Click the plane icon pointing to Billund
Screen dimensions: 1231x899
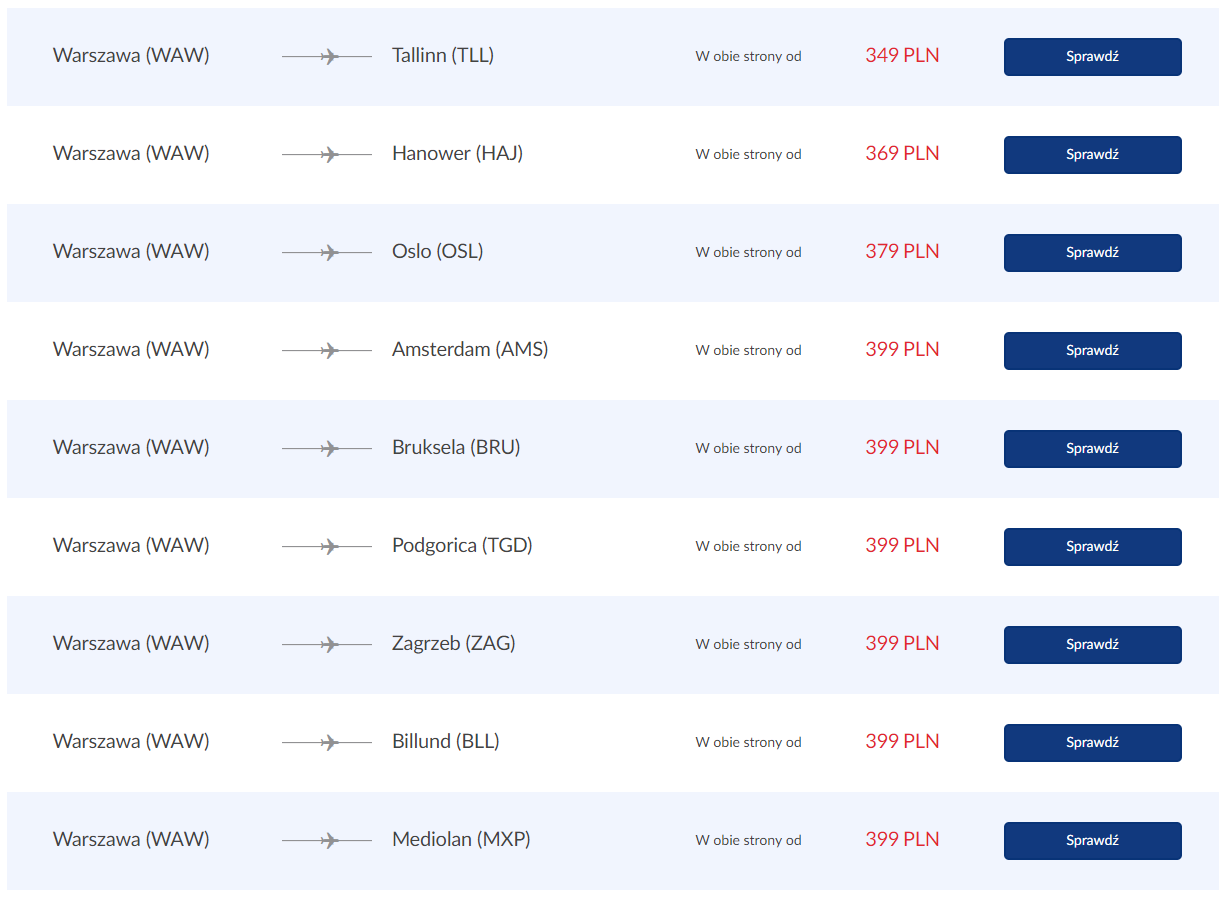(x=327, y=743)
